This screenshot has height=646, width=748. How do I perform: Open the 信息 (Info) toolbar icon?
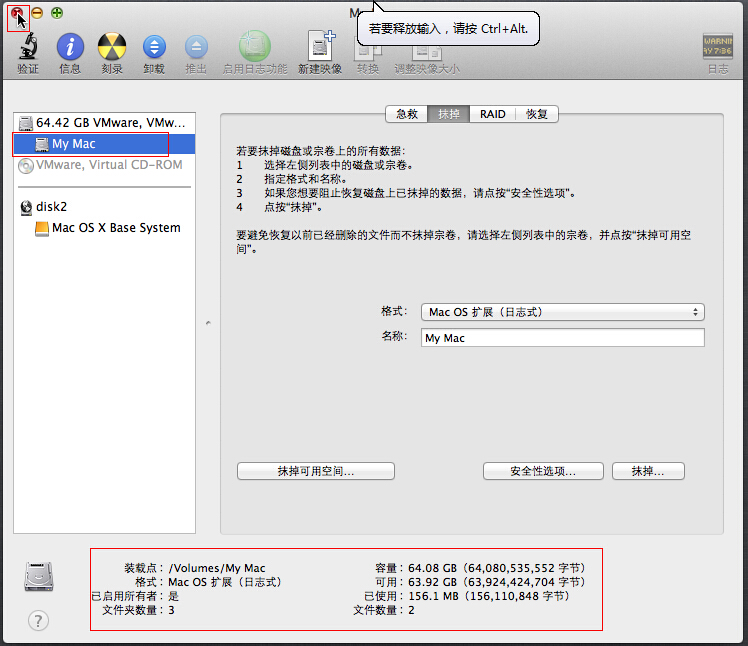click(x=70, y=47)
